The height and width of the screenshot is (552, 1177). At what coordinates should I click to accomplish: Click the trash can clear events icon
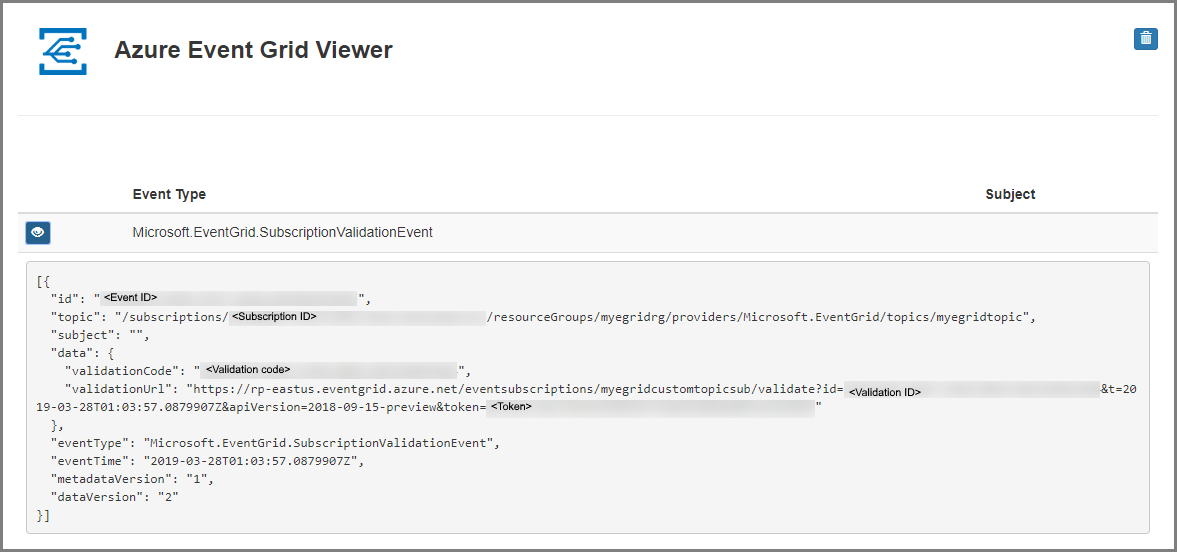[1145, 39]
